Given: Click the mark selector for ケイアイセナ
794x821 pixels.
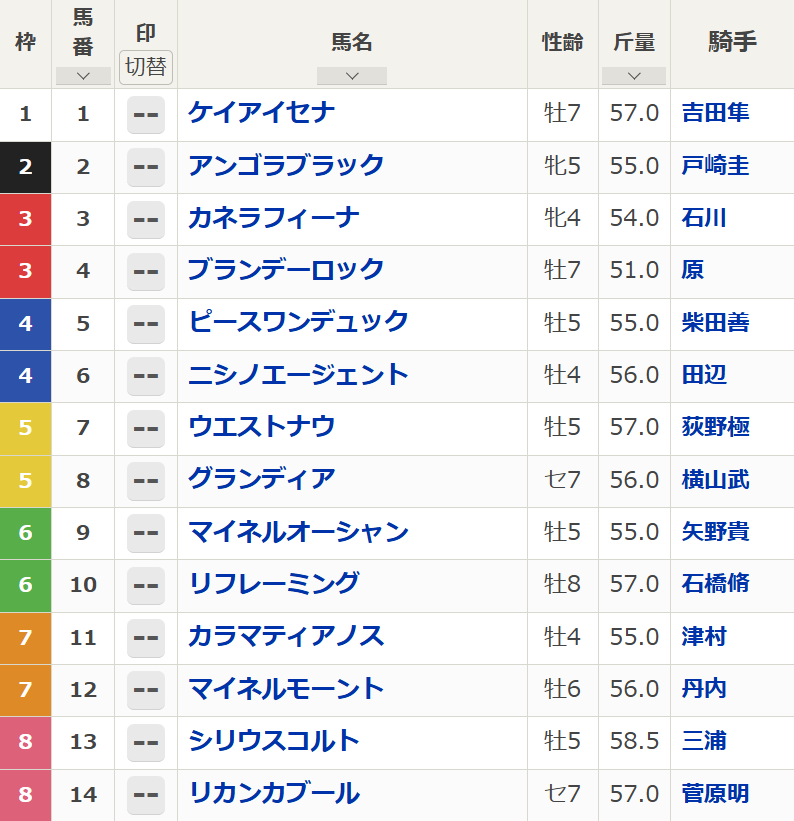Looking at the screenshot, I should [146, 114].
